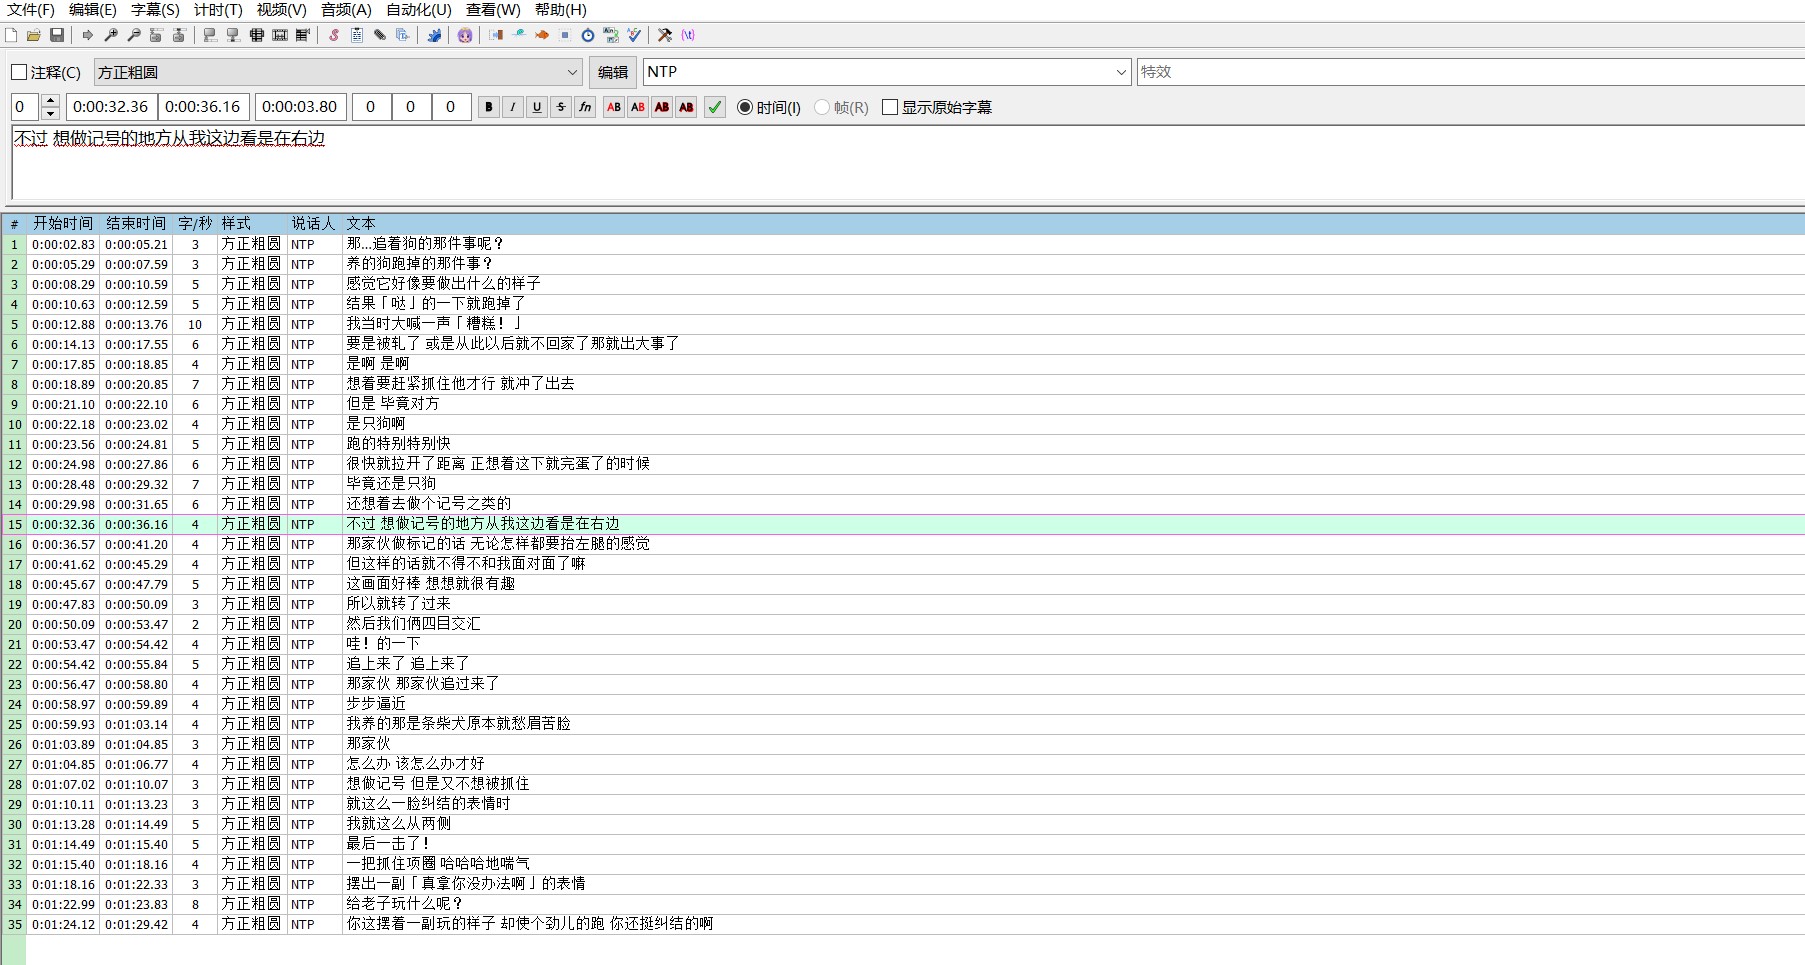Shift subtitles to current frame icon
This screenshot has width=1805, height=965.
tap(303, 35)
